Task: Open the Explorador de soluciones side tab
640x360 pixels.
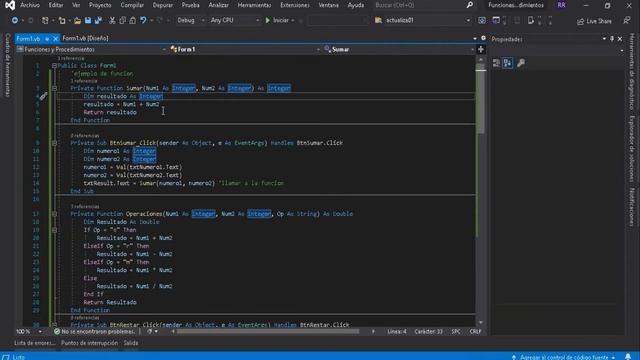Action: click(x=632, y=149)
